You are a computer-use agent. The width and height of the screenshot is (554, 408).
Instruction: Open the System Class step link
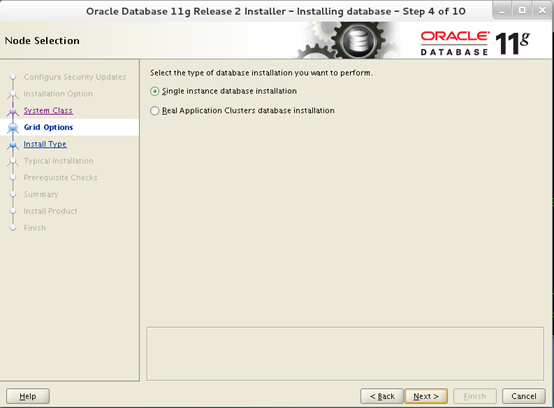pyautogui.click(x=48, y=111)
